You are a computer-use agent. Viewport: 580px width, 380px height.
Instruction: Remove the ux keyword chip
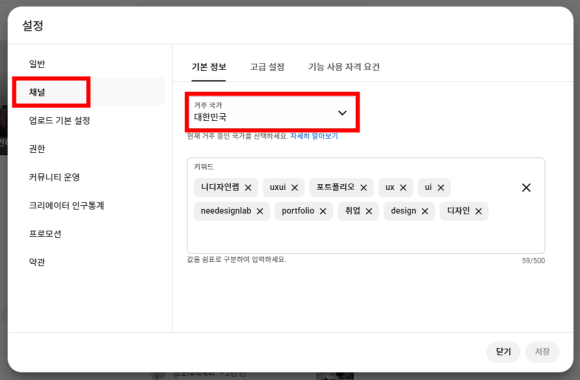(403, 188)
